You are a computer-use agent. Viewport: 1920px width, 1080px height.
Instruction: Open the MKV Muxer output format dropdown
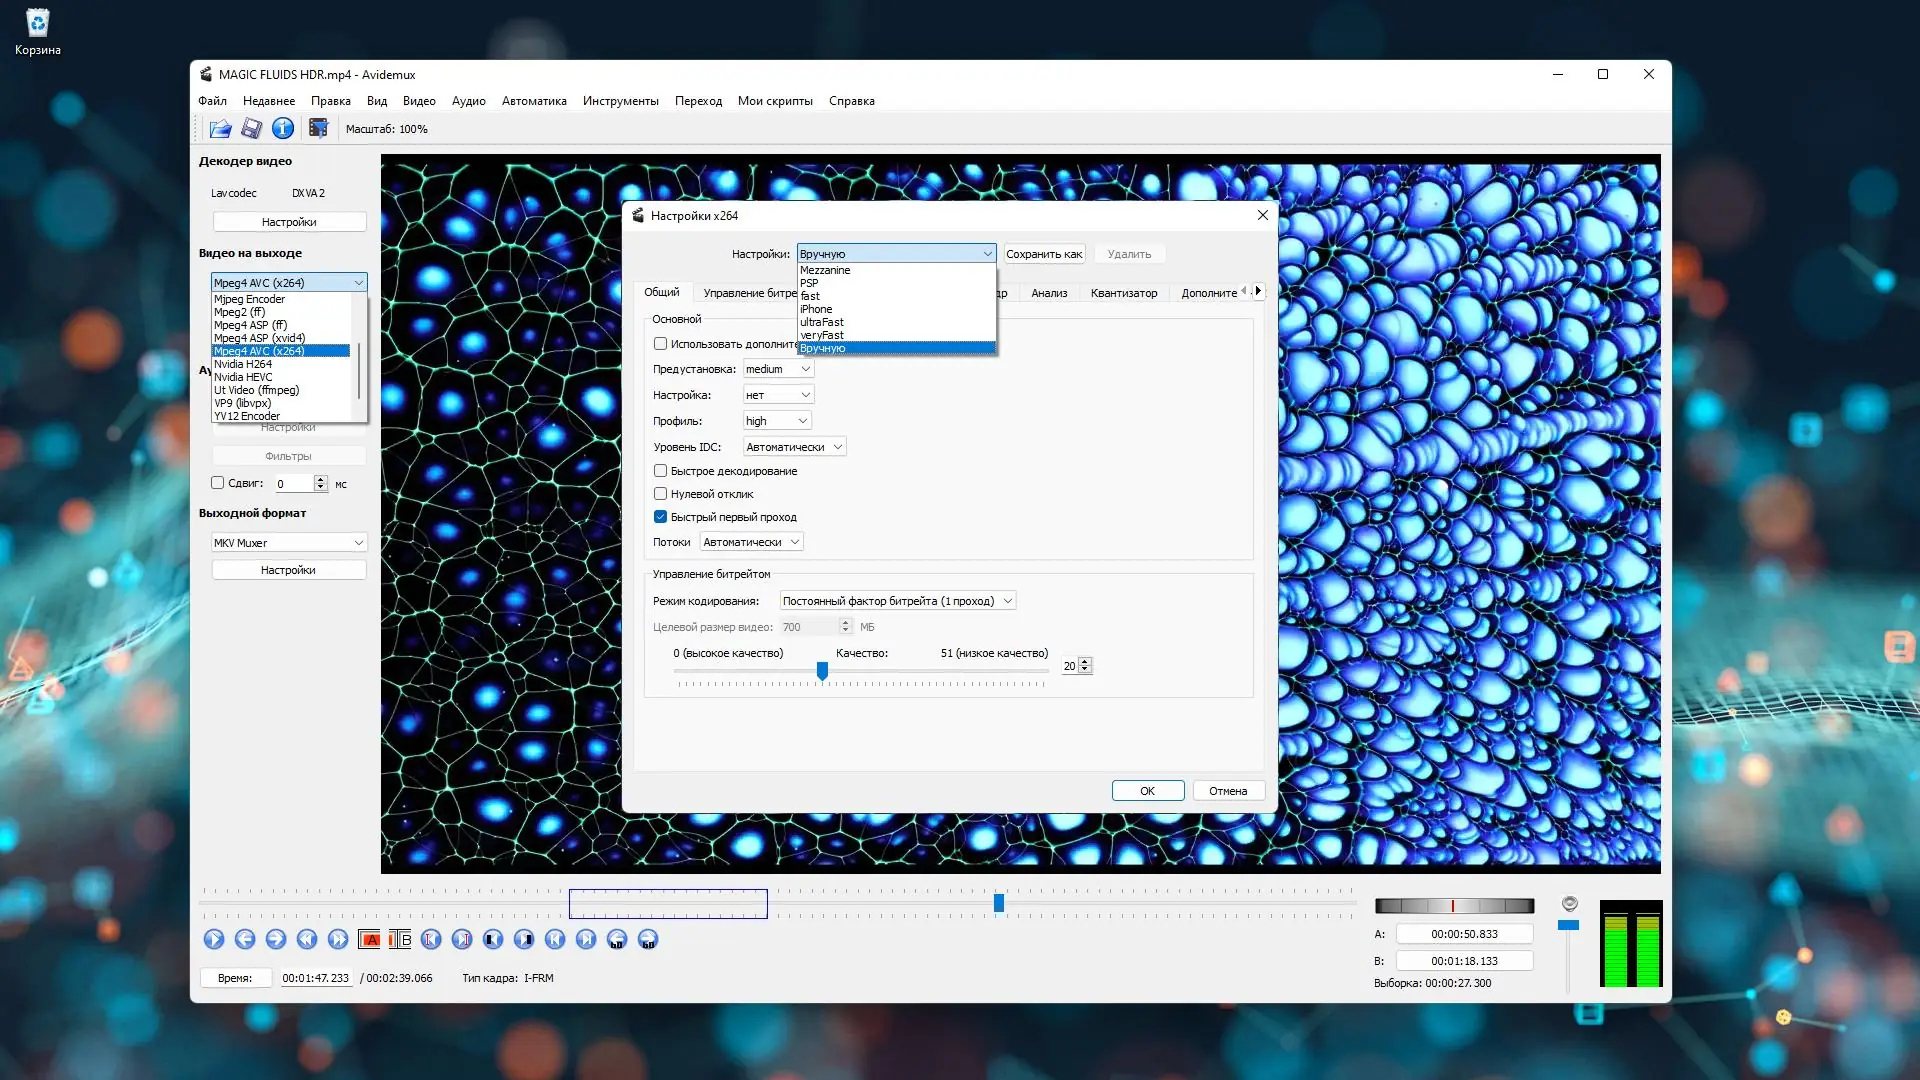tap(288, 543)
